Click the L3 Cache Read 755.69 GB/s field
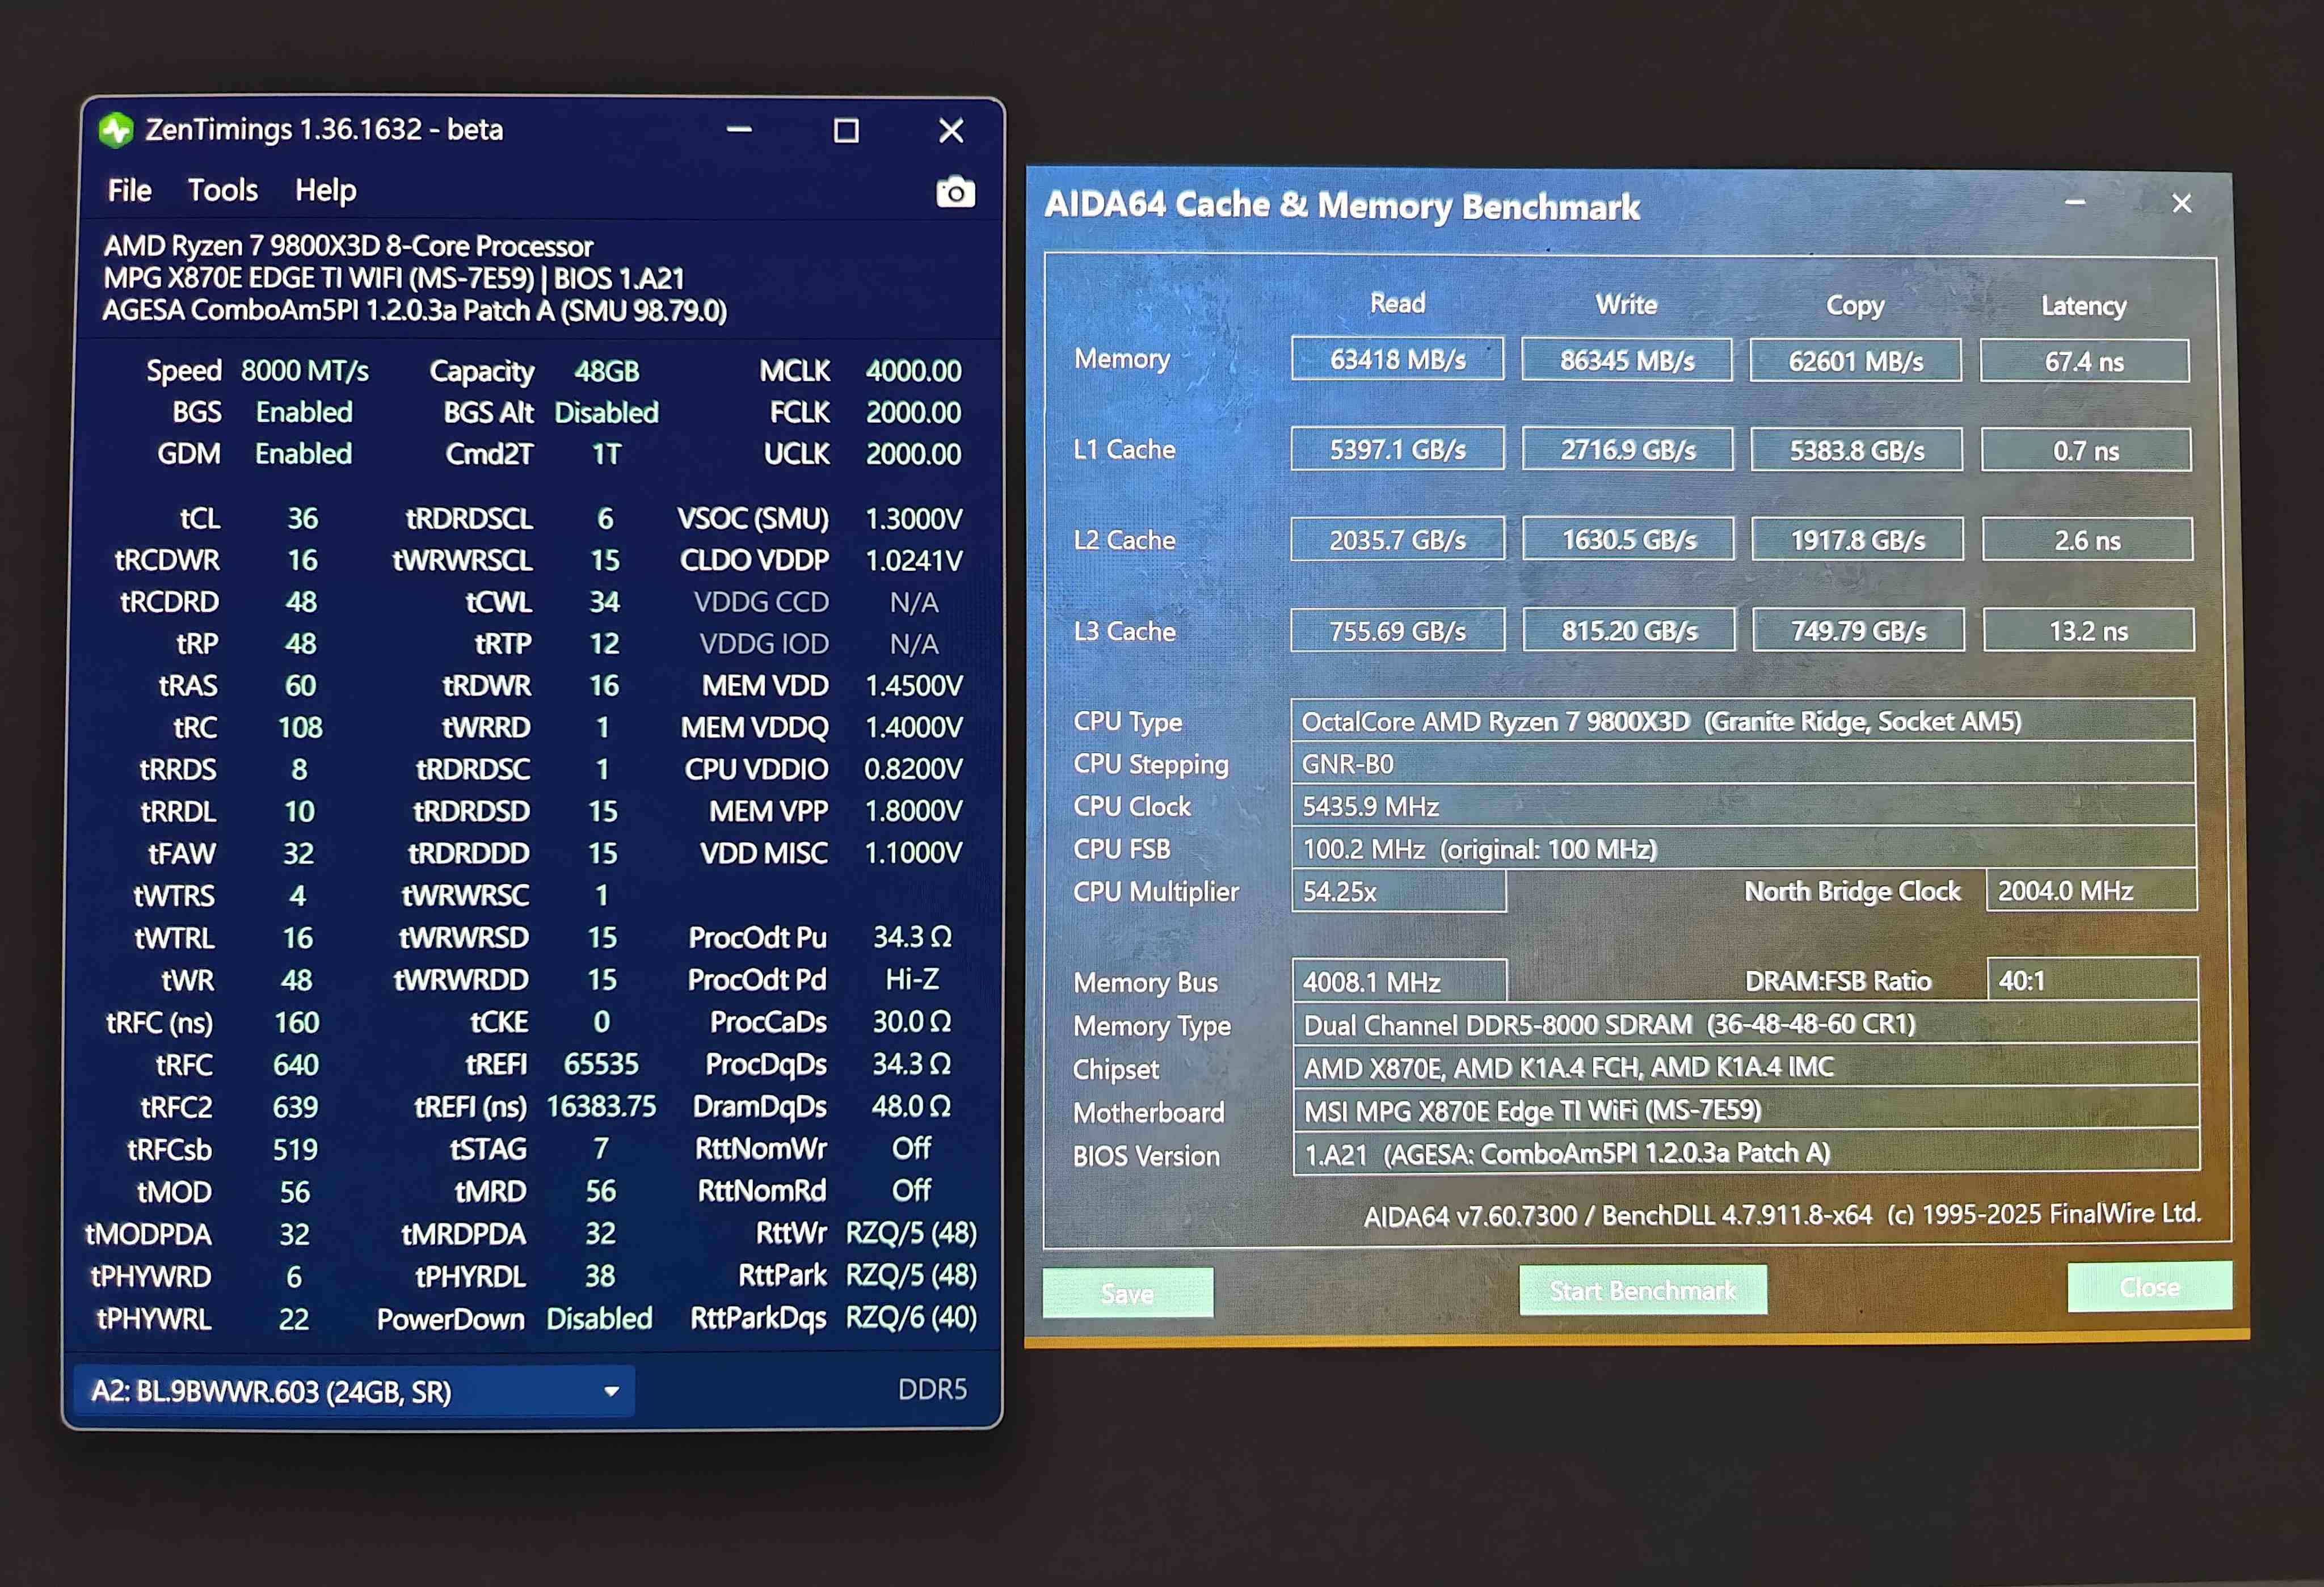 click(x=1397, y=630)
